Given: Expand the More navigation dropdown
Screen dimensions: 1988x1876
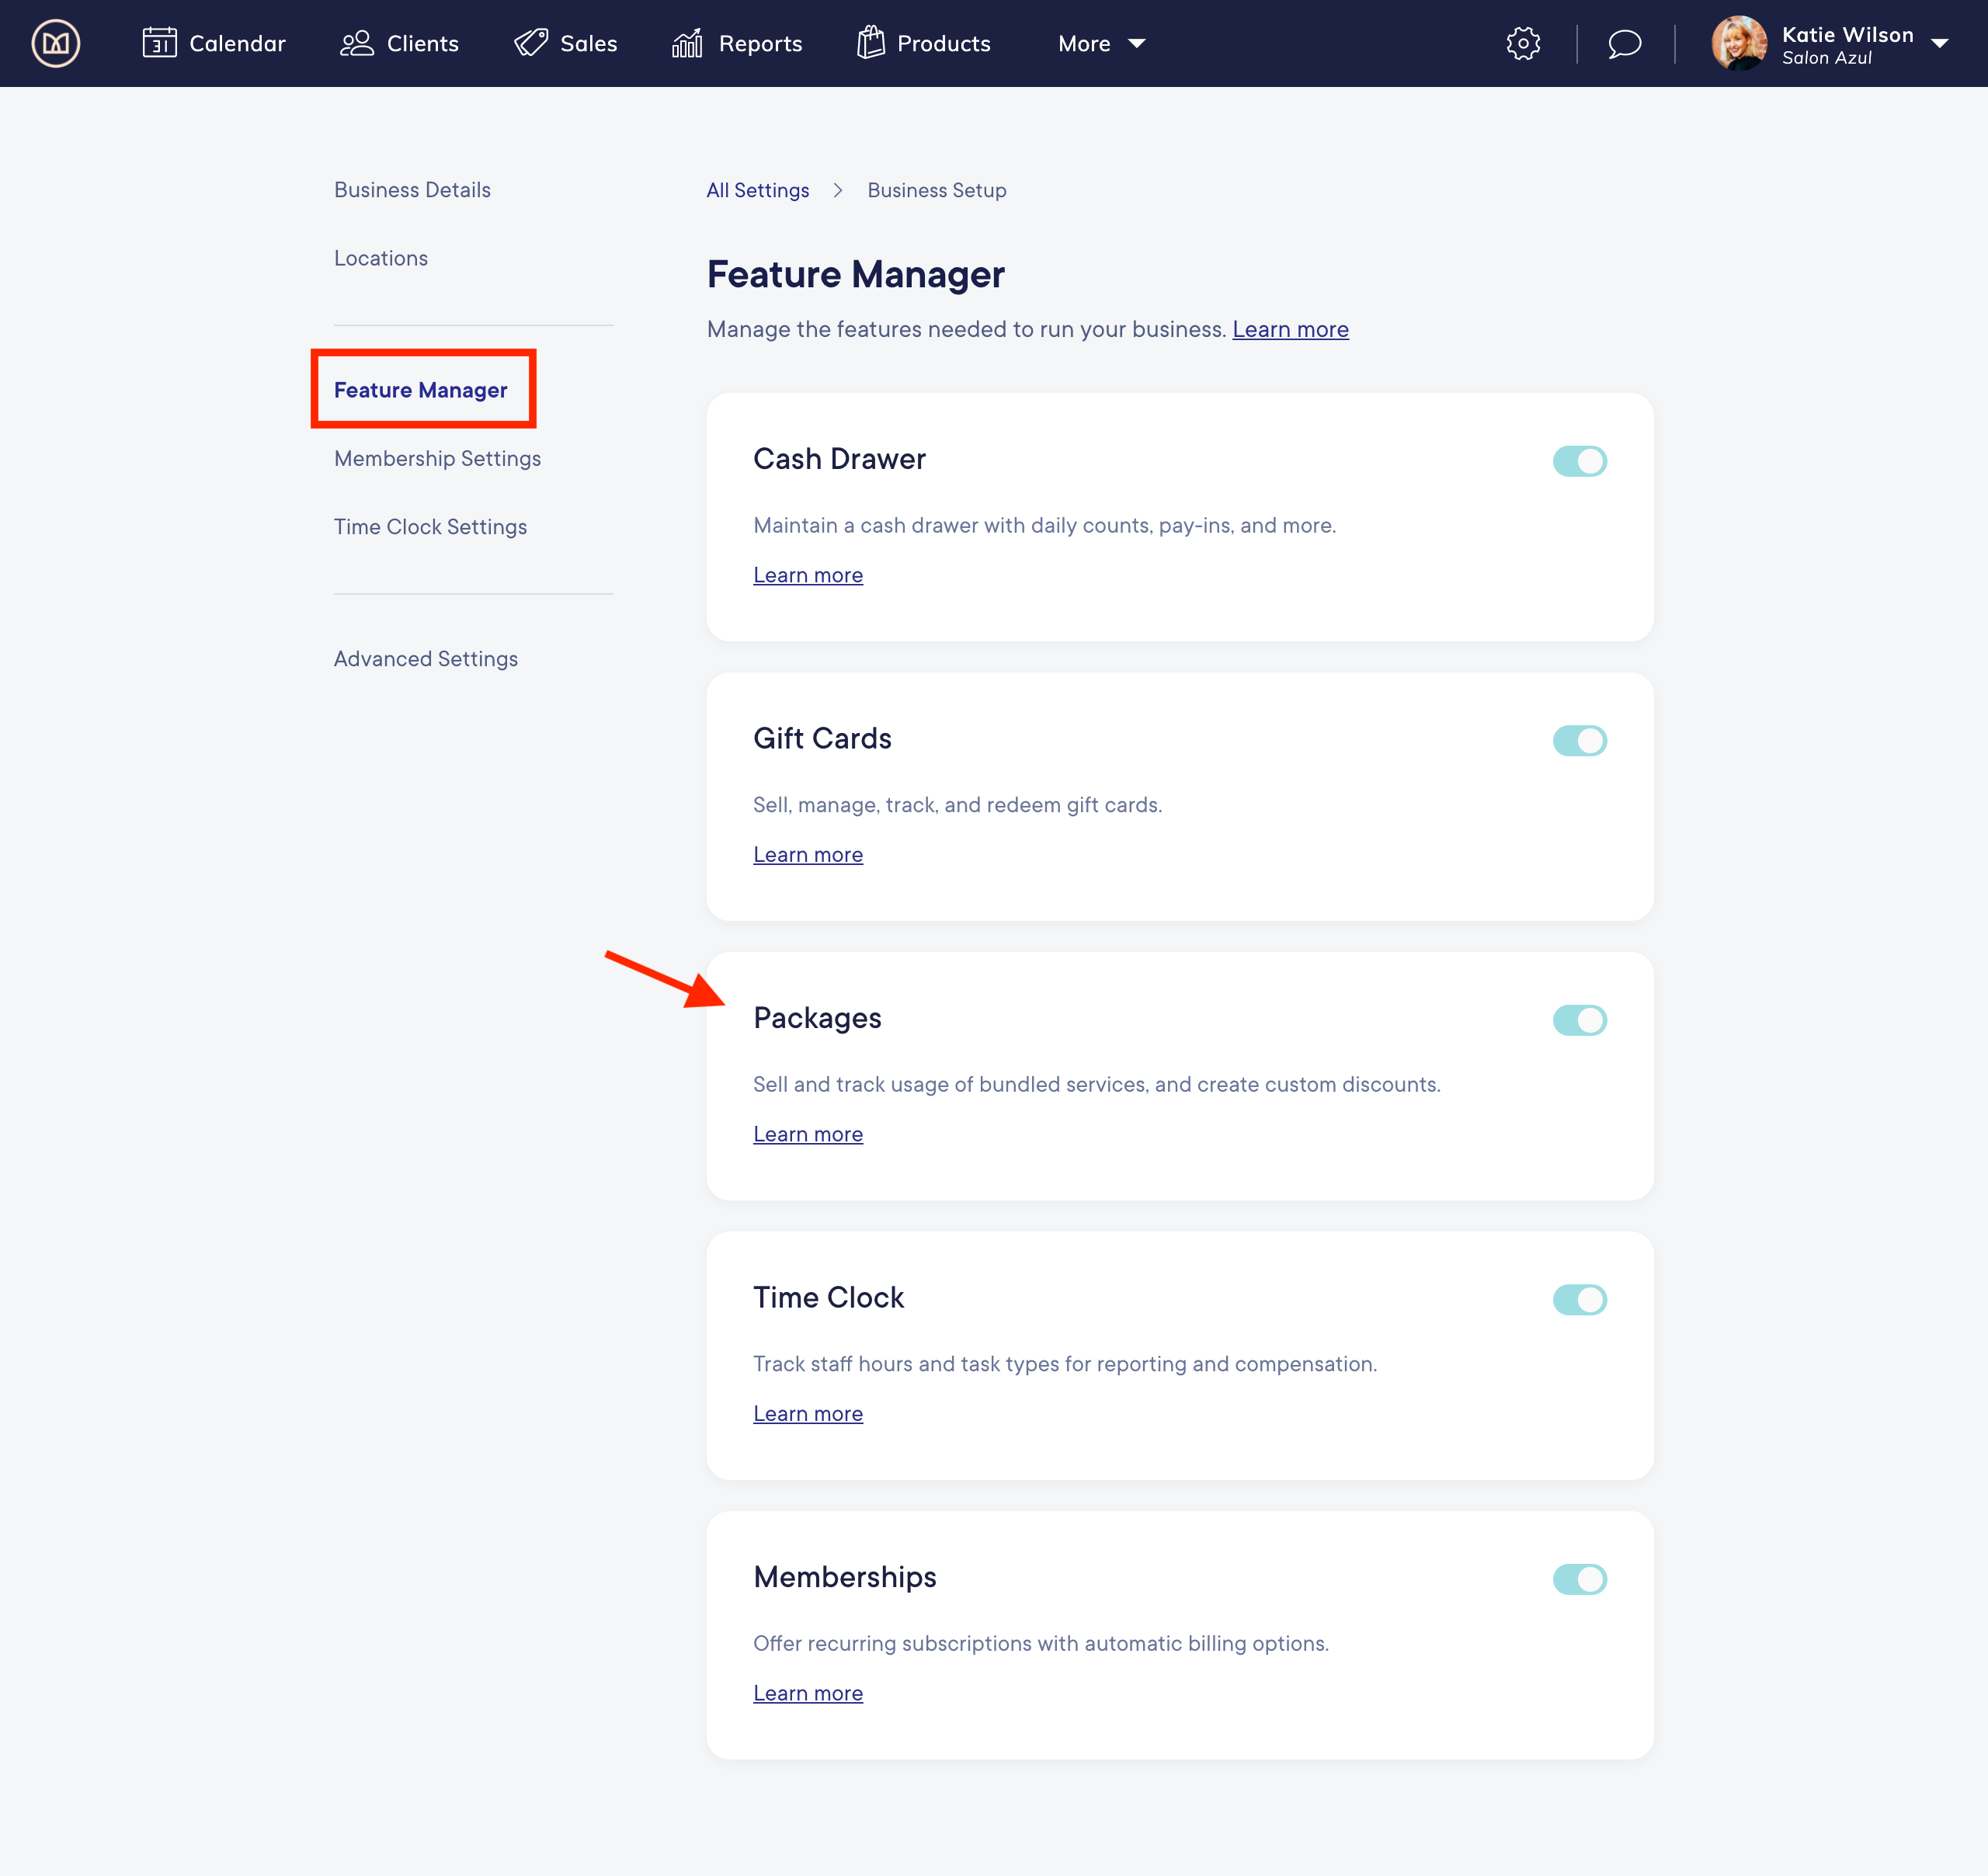Looking at the screenshot, I should [x=1100, y=43].
